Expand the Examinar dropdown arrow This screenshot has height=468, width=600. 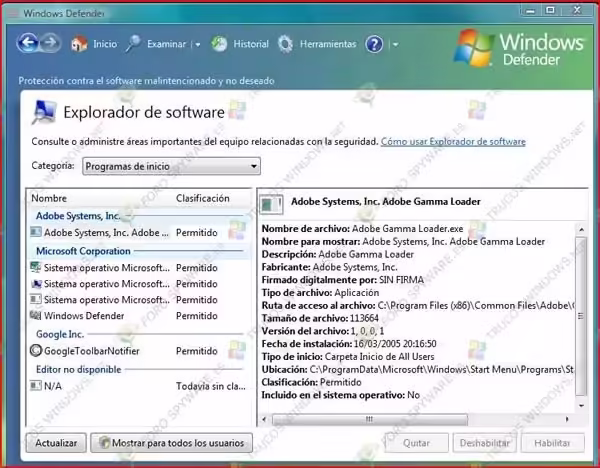[198, 45]
